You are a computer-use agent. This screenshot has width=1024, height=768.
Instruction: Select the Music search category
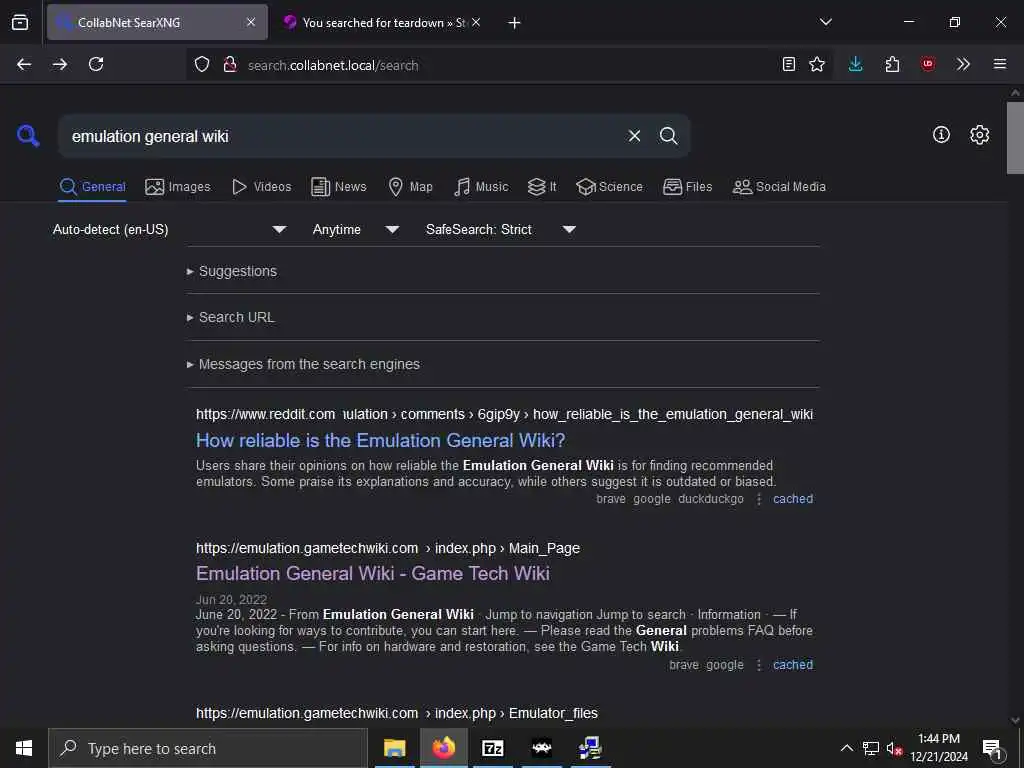pos(481,187)
